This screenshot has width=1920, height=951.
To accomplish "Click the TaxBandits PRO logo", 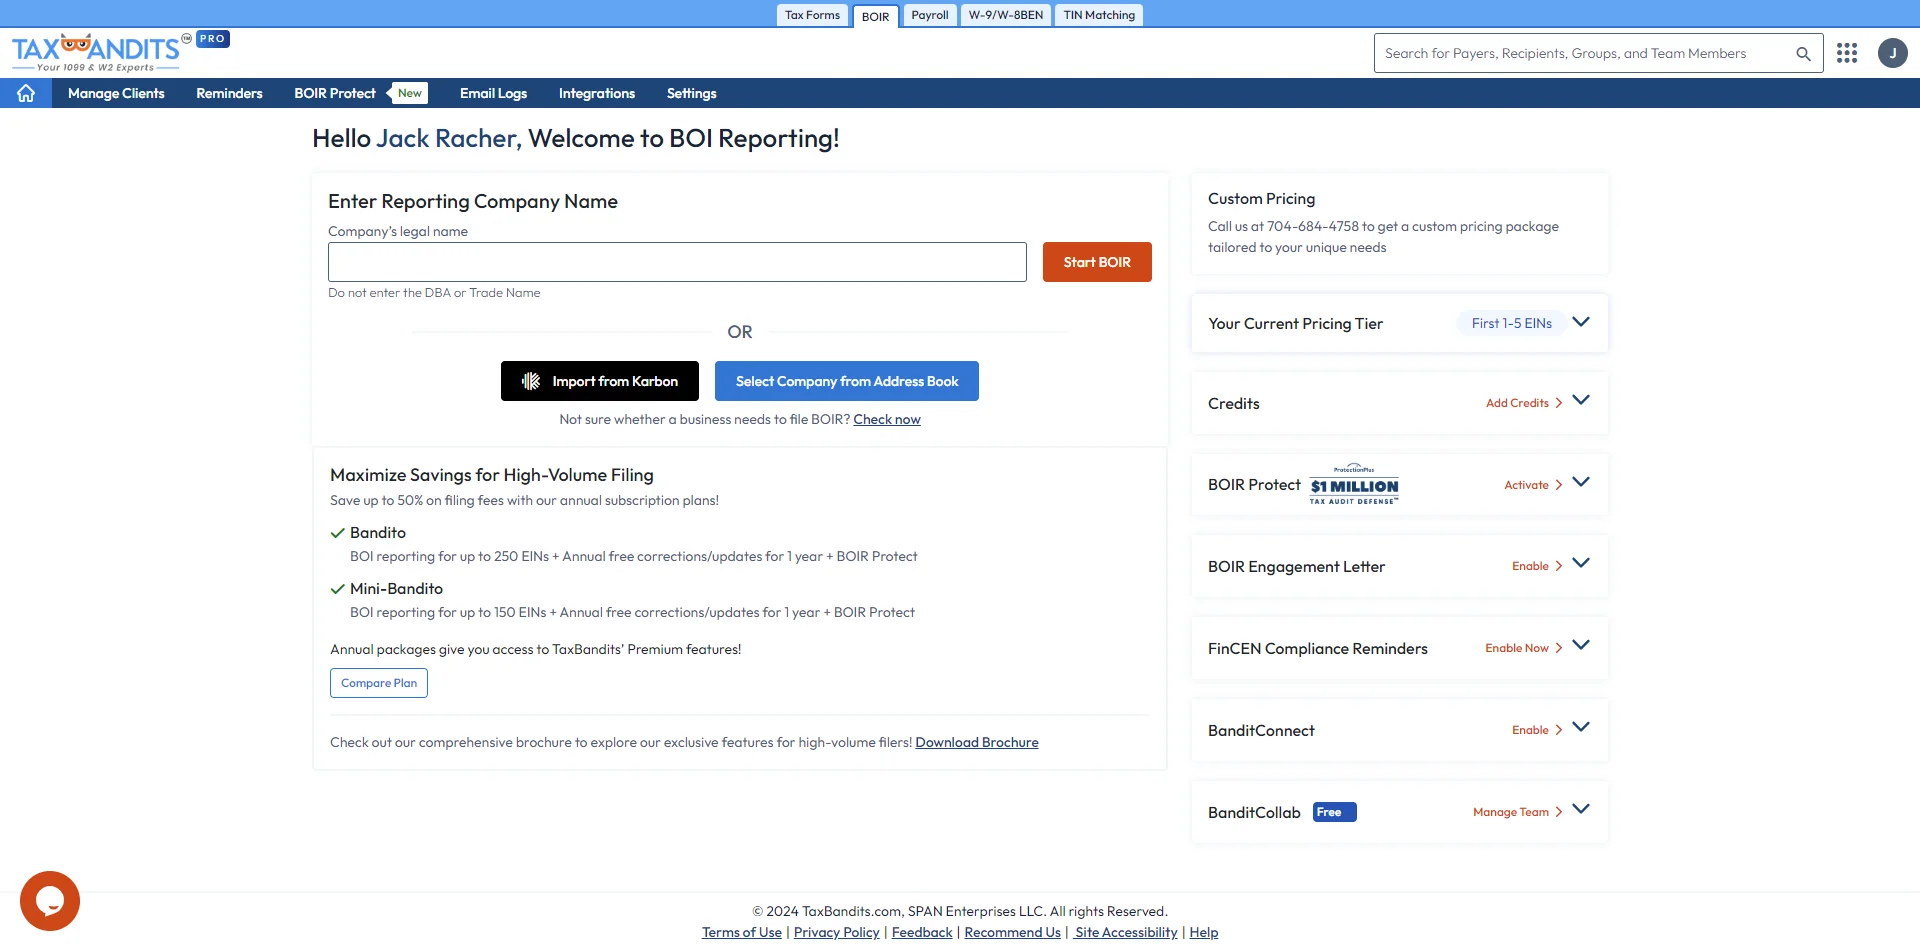I will (x=120, y=52).
